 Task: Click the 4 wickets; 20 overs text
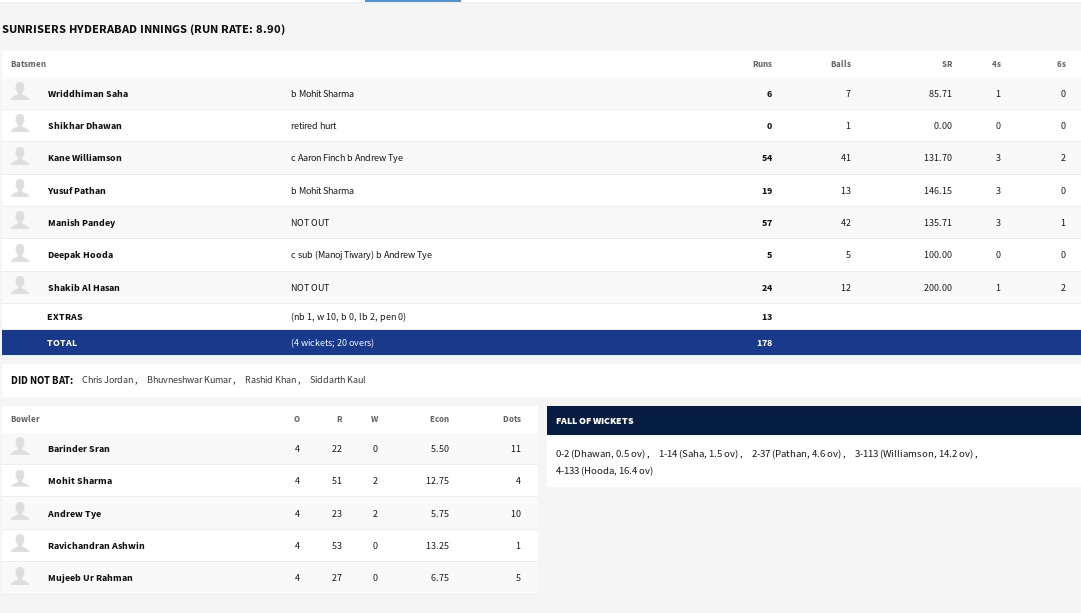tap(332, 343)
